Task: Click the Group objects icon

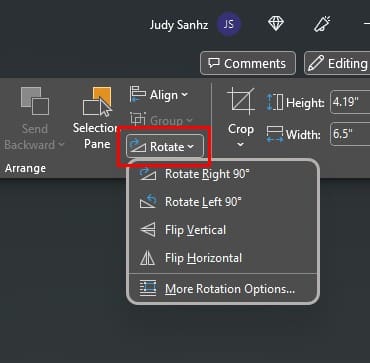Action: click(138, 120)
